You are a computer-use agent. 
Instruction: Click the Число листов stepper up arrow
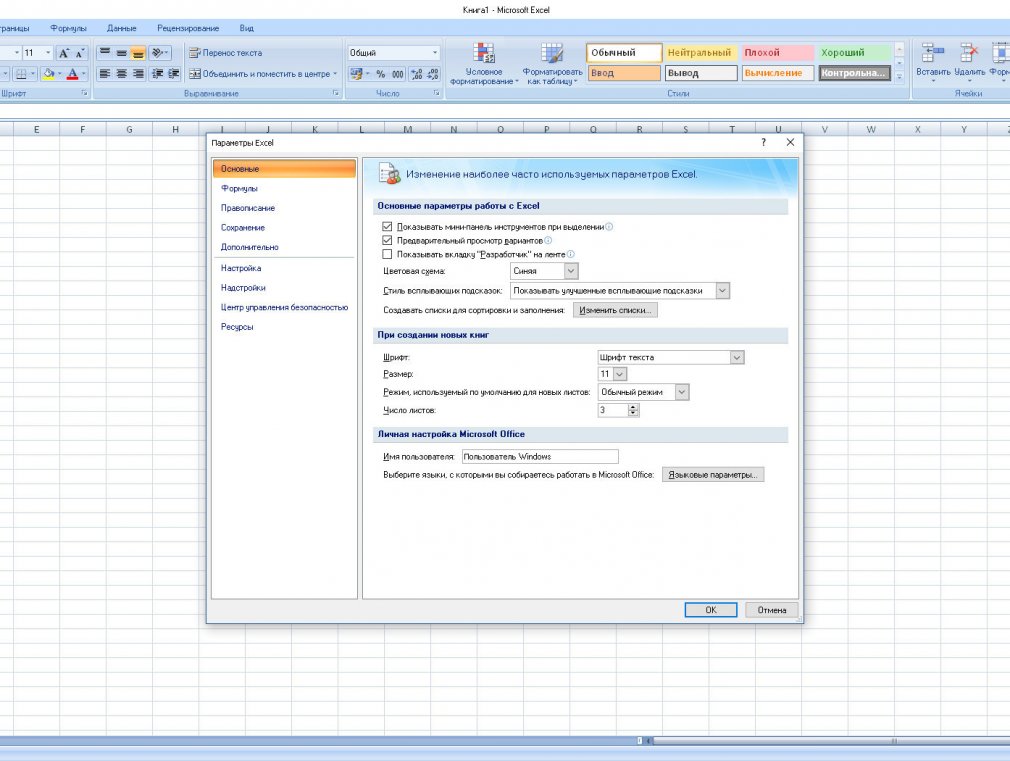tap(634, 407)
